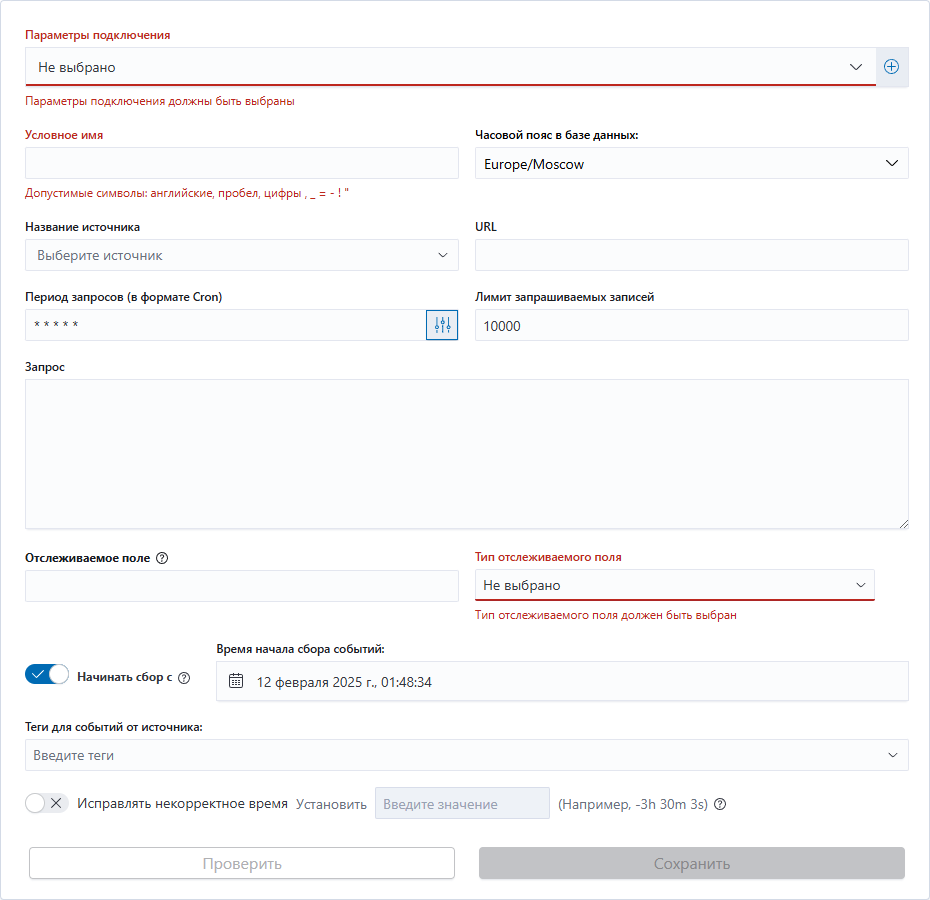Focus the Условное имя input field
Screen dimensions: 930x900
(241, 163)
